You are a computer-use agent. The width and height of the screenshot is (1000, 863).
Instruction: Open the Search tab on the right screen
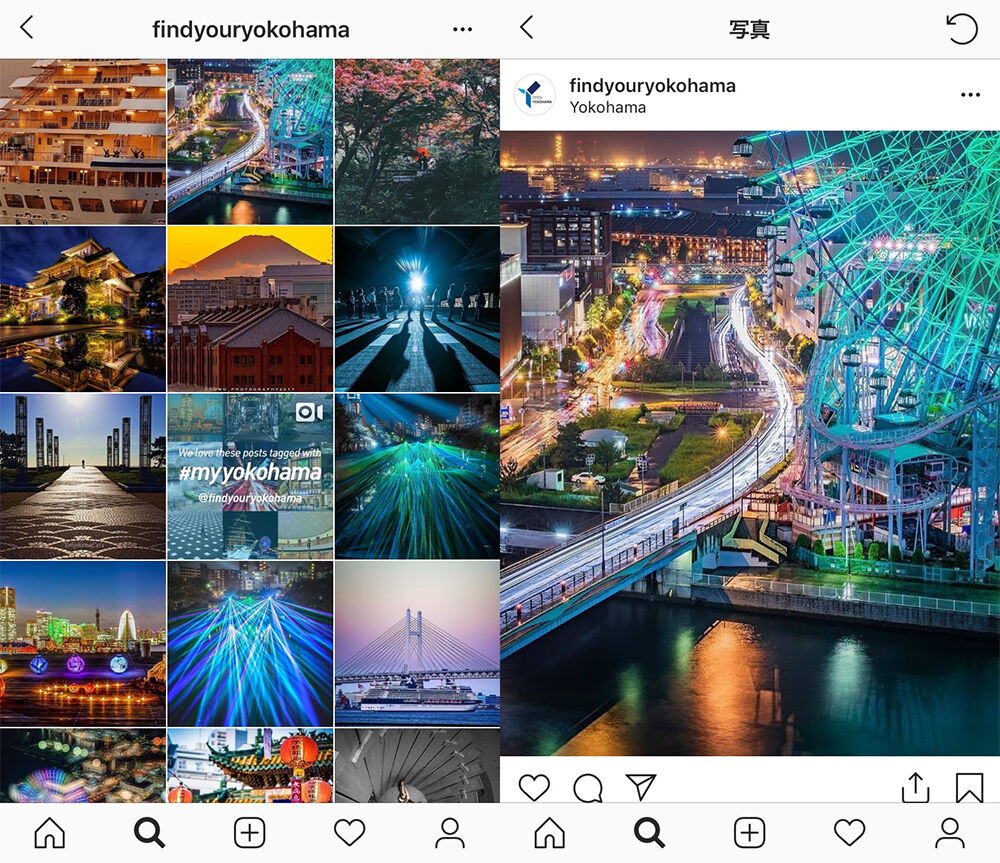tap(649, 833)
